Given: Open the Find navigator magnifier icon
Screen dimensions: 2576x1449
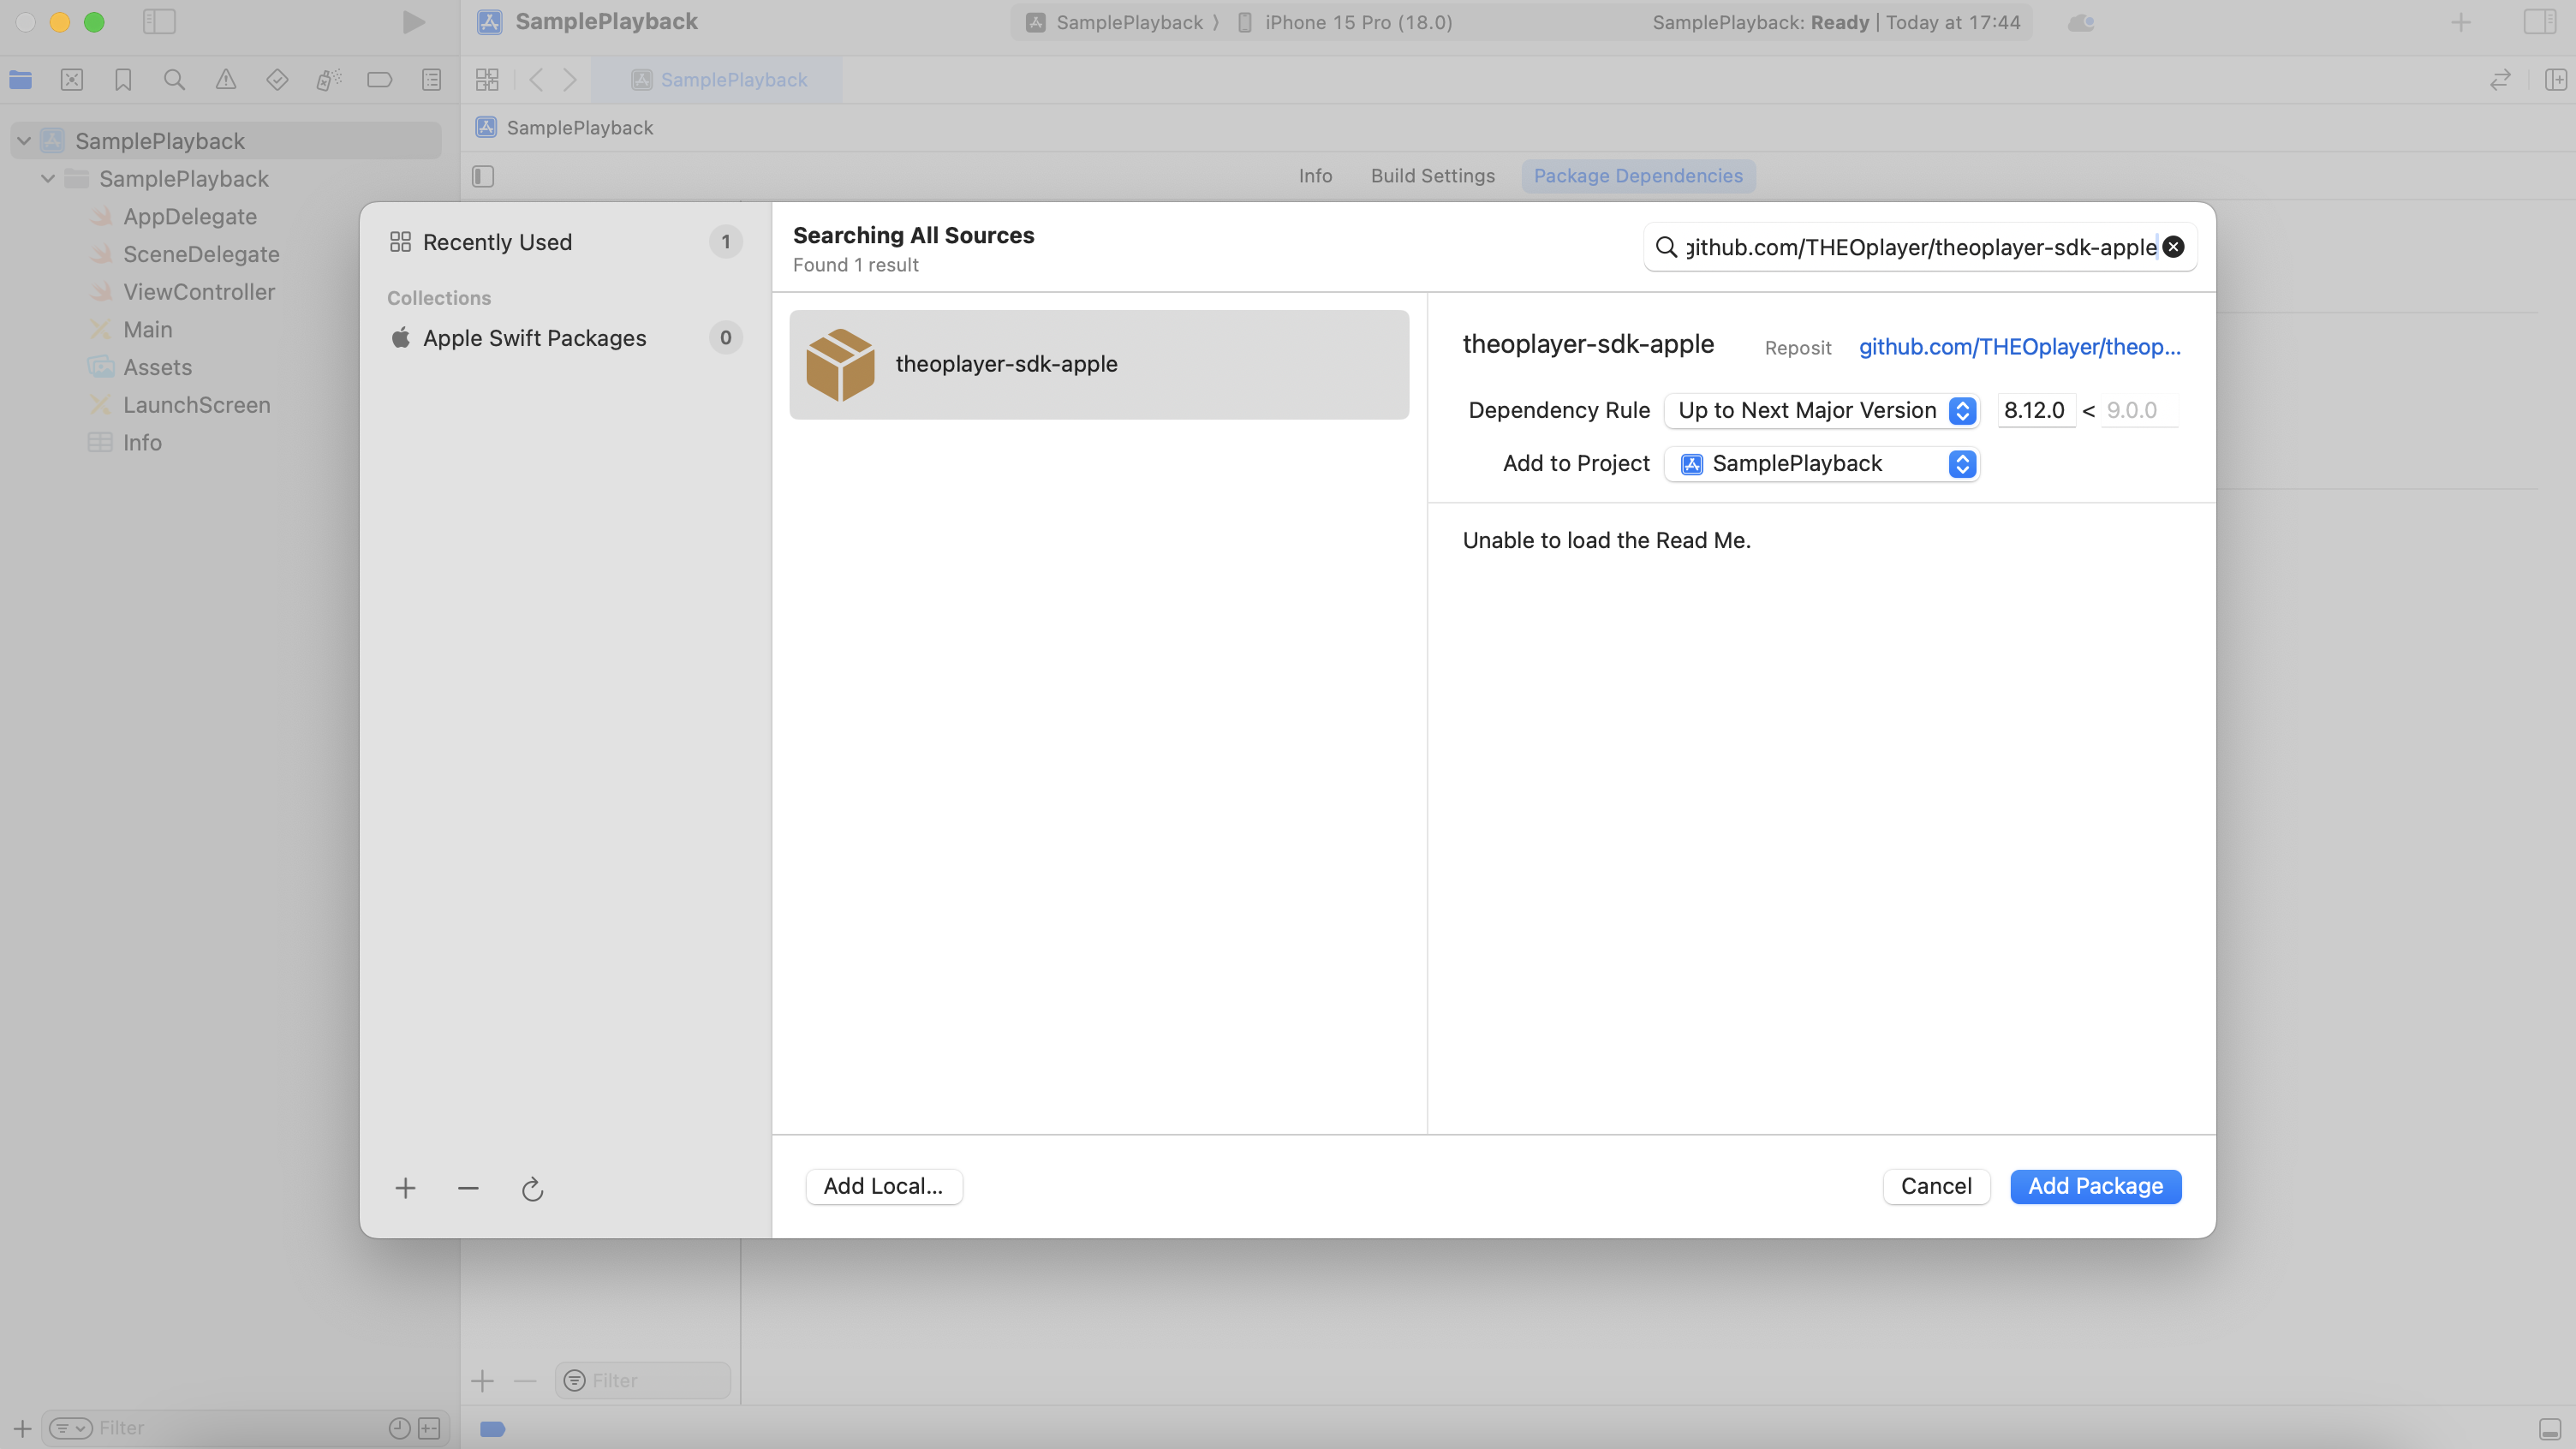Looking at the screenshot, I should (174, 80).
